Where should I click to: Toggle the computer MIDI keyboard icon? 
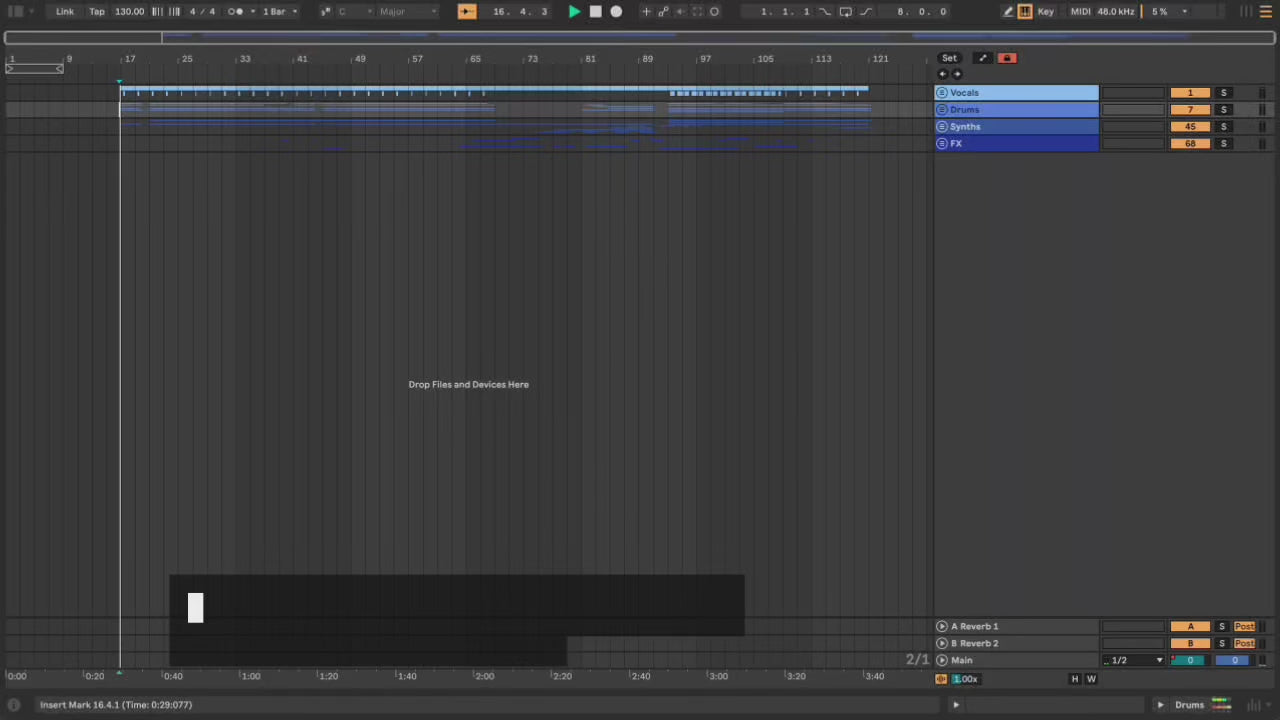[x=1025, y=12]
